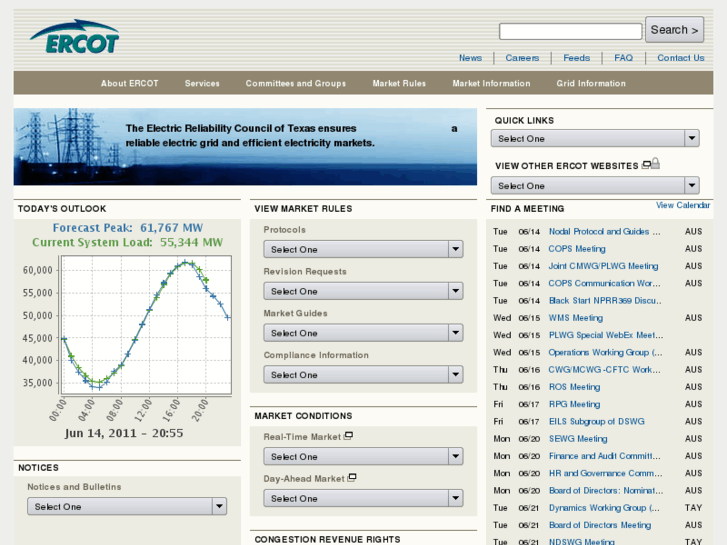Open the News link
The width and height of the screenshot is (727, 545).
click(x=470, y=58)
